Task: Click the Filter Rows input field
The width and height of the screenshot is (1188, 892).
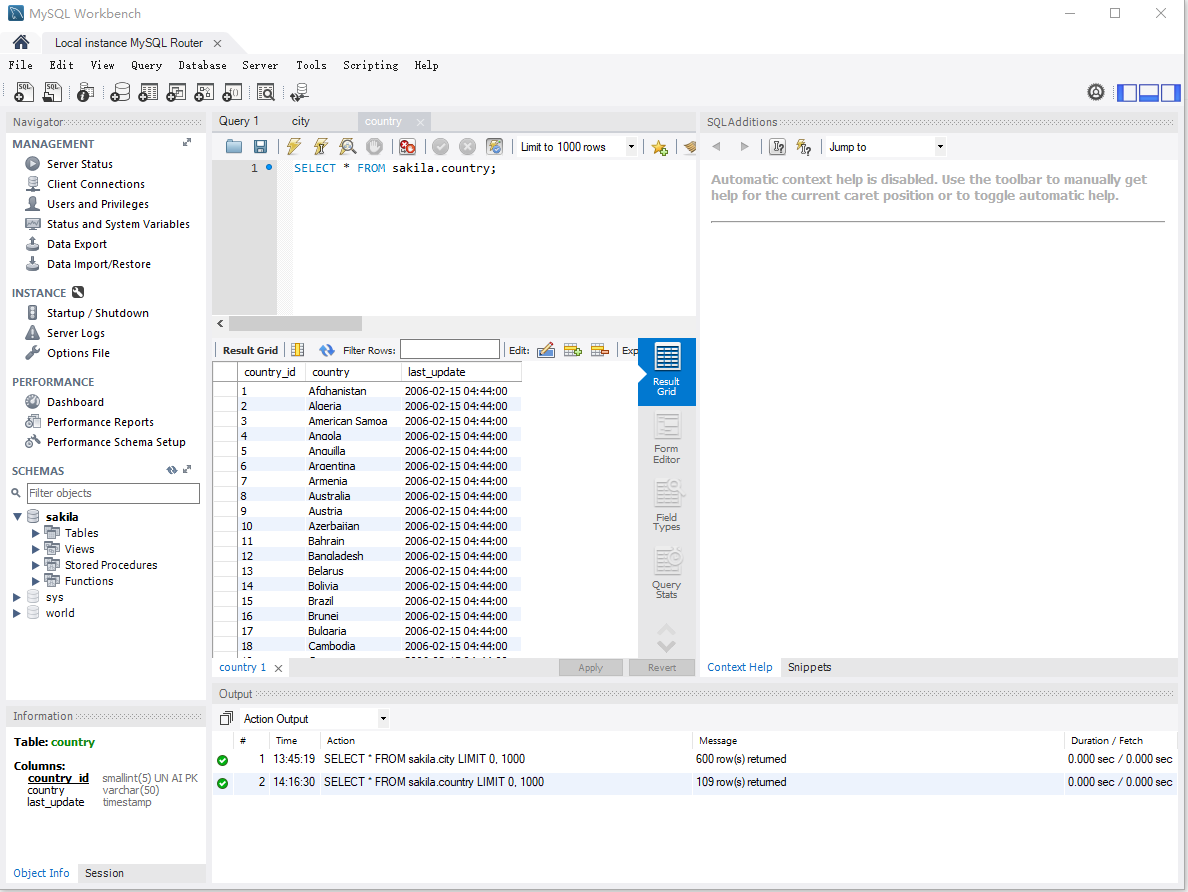Action: [450, 349]
